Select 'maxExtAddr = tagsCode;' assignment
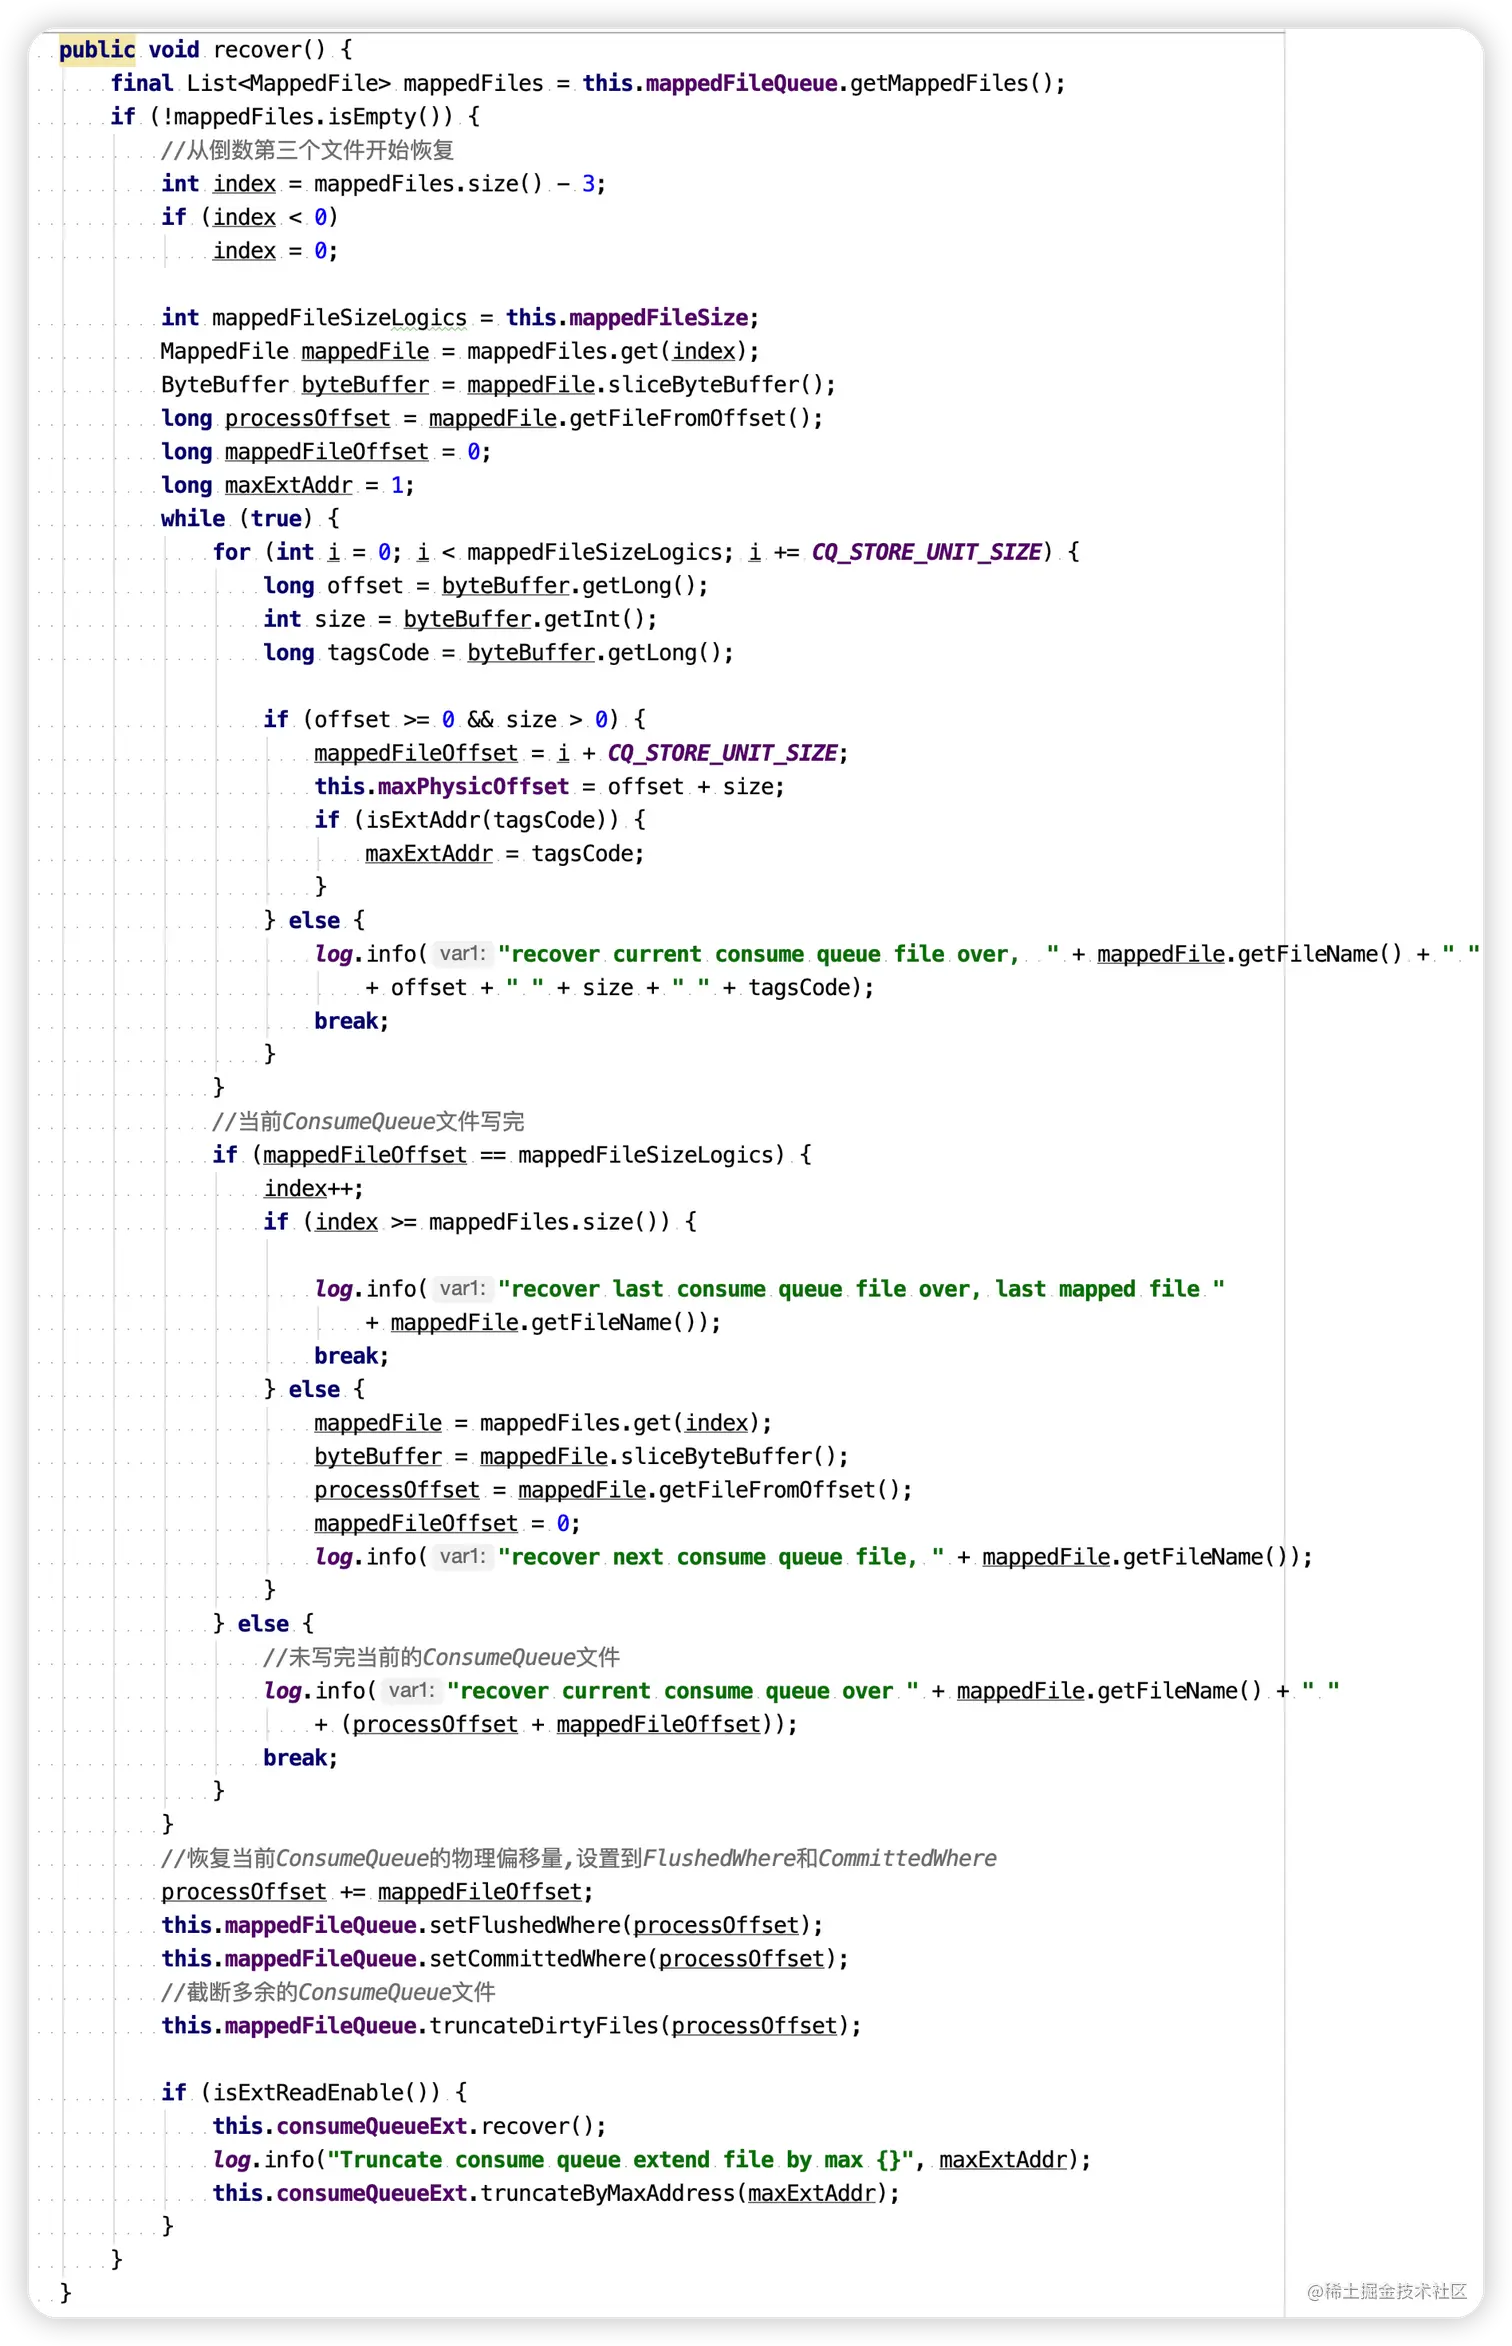The image size is (1512, 2346). pos(505,853)
